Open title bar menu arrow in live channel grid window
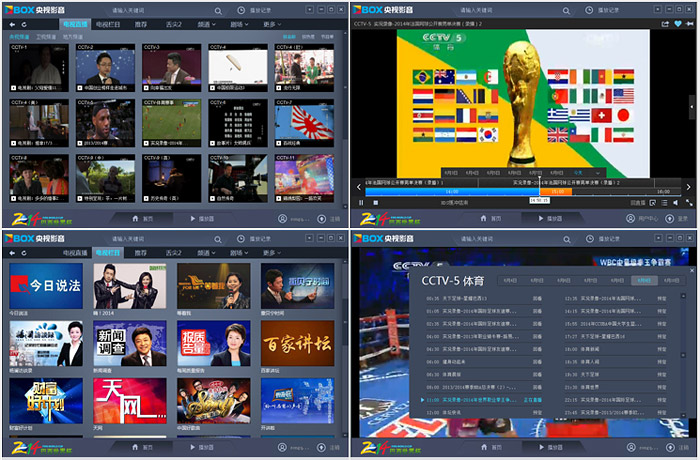Image resolution: width=700 pixels, height=460 pixels. tap(309, 9)
